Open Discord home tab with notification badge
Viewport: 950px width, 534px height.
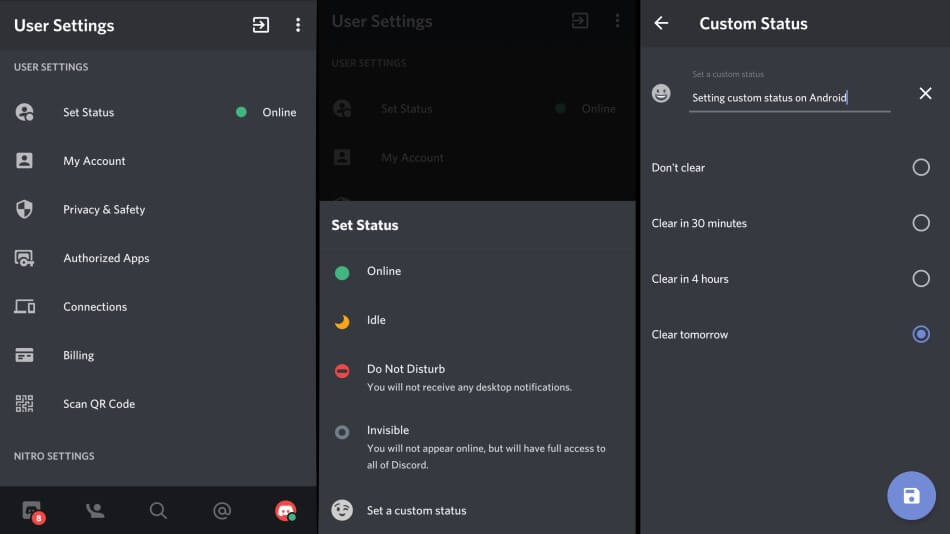pyautogui.click(x=33, y=511)
